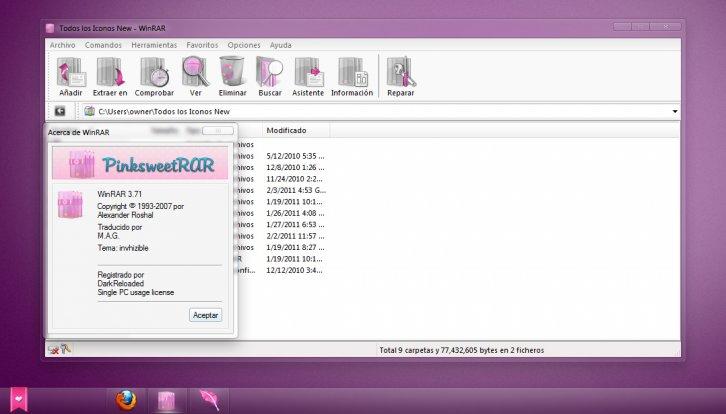
Task: Click the Añadir toolbar icon
Action: point(71,76)
